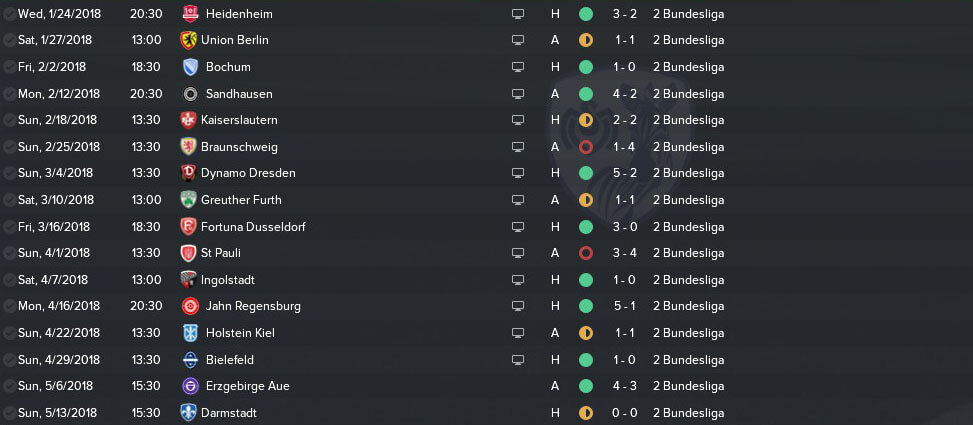This screenshot has width=973, height=425.
Task: Click the Bochum club badge
Action: click(190, 67)
